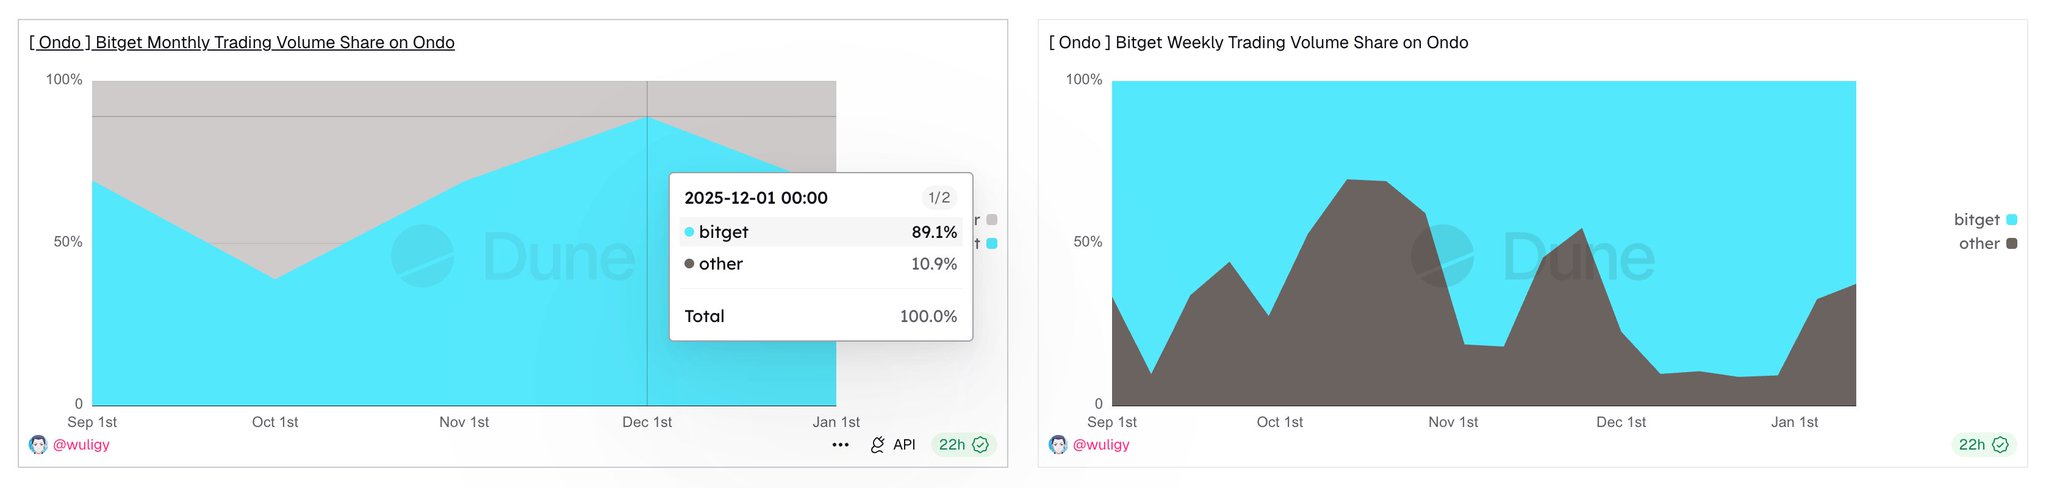Screen dimensions: 2046x488
Task: Click the wuligy avatar under monthly chart
Action: [x=38, y=445]
